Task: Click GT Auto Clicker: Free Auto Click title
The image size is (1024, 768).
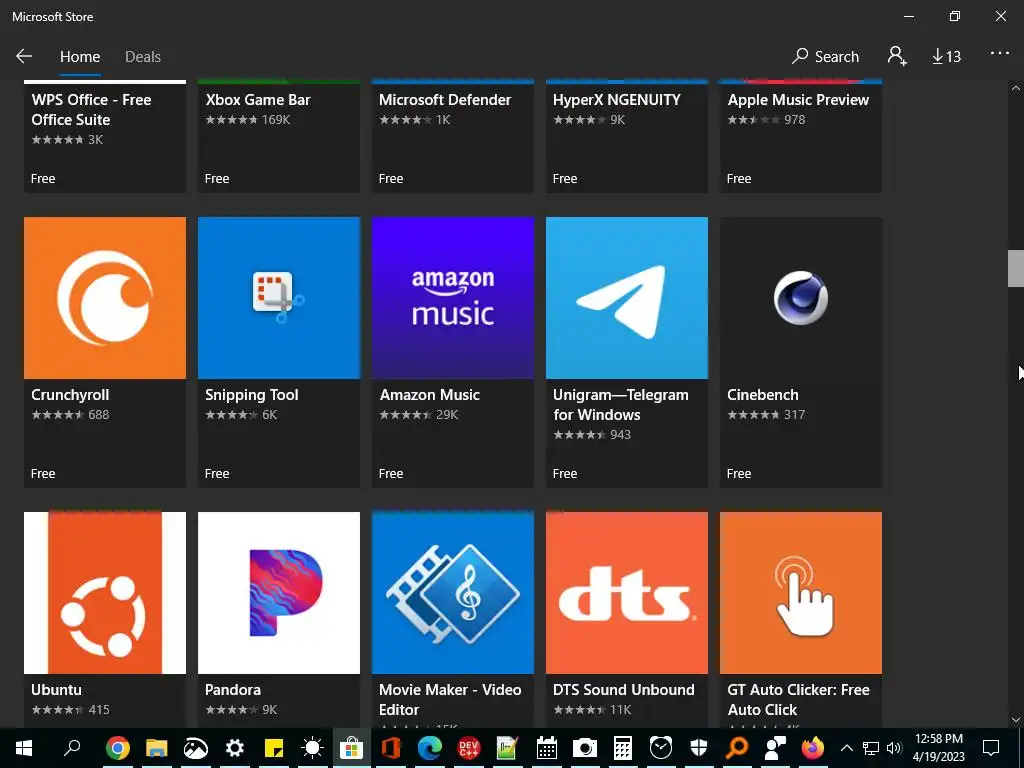Action: coord(798,699)
